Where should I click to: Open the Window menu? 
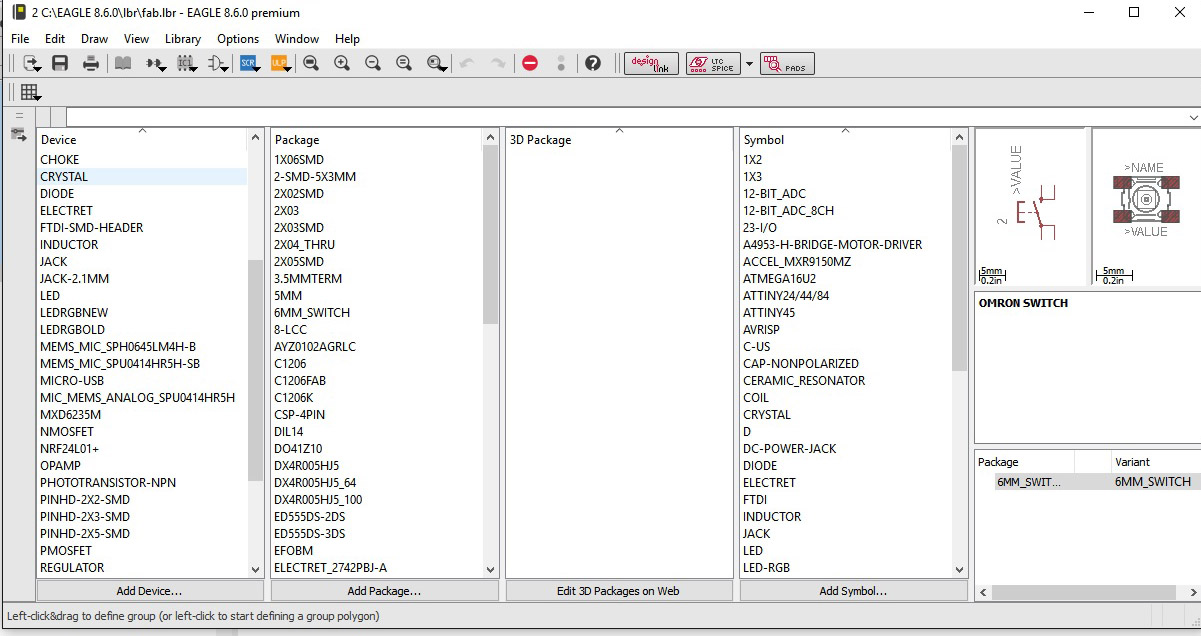coord(297,39)
